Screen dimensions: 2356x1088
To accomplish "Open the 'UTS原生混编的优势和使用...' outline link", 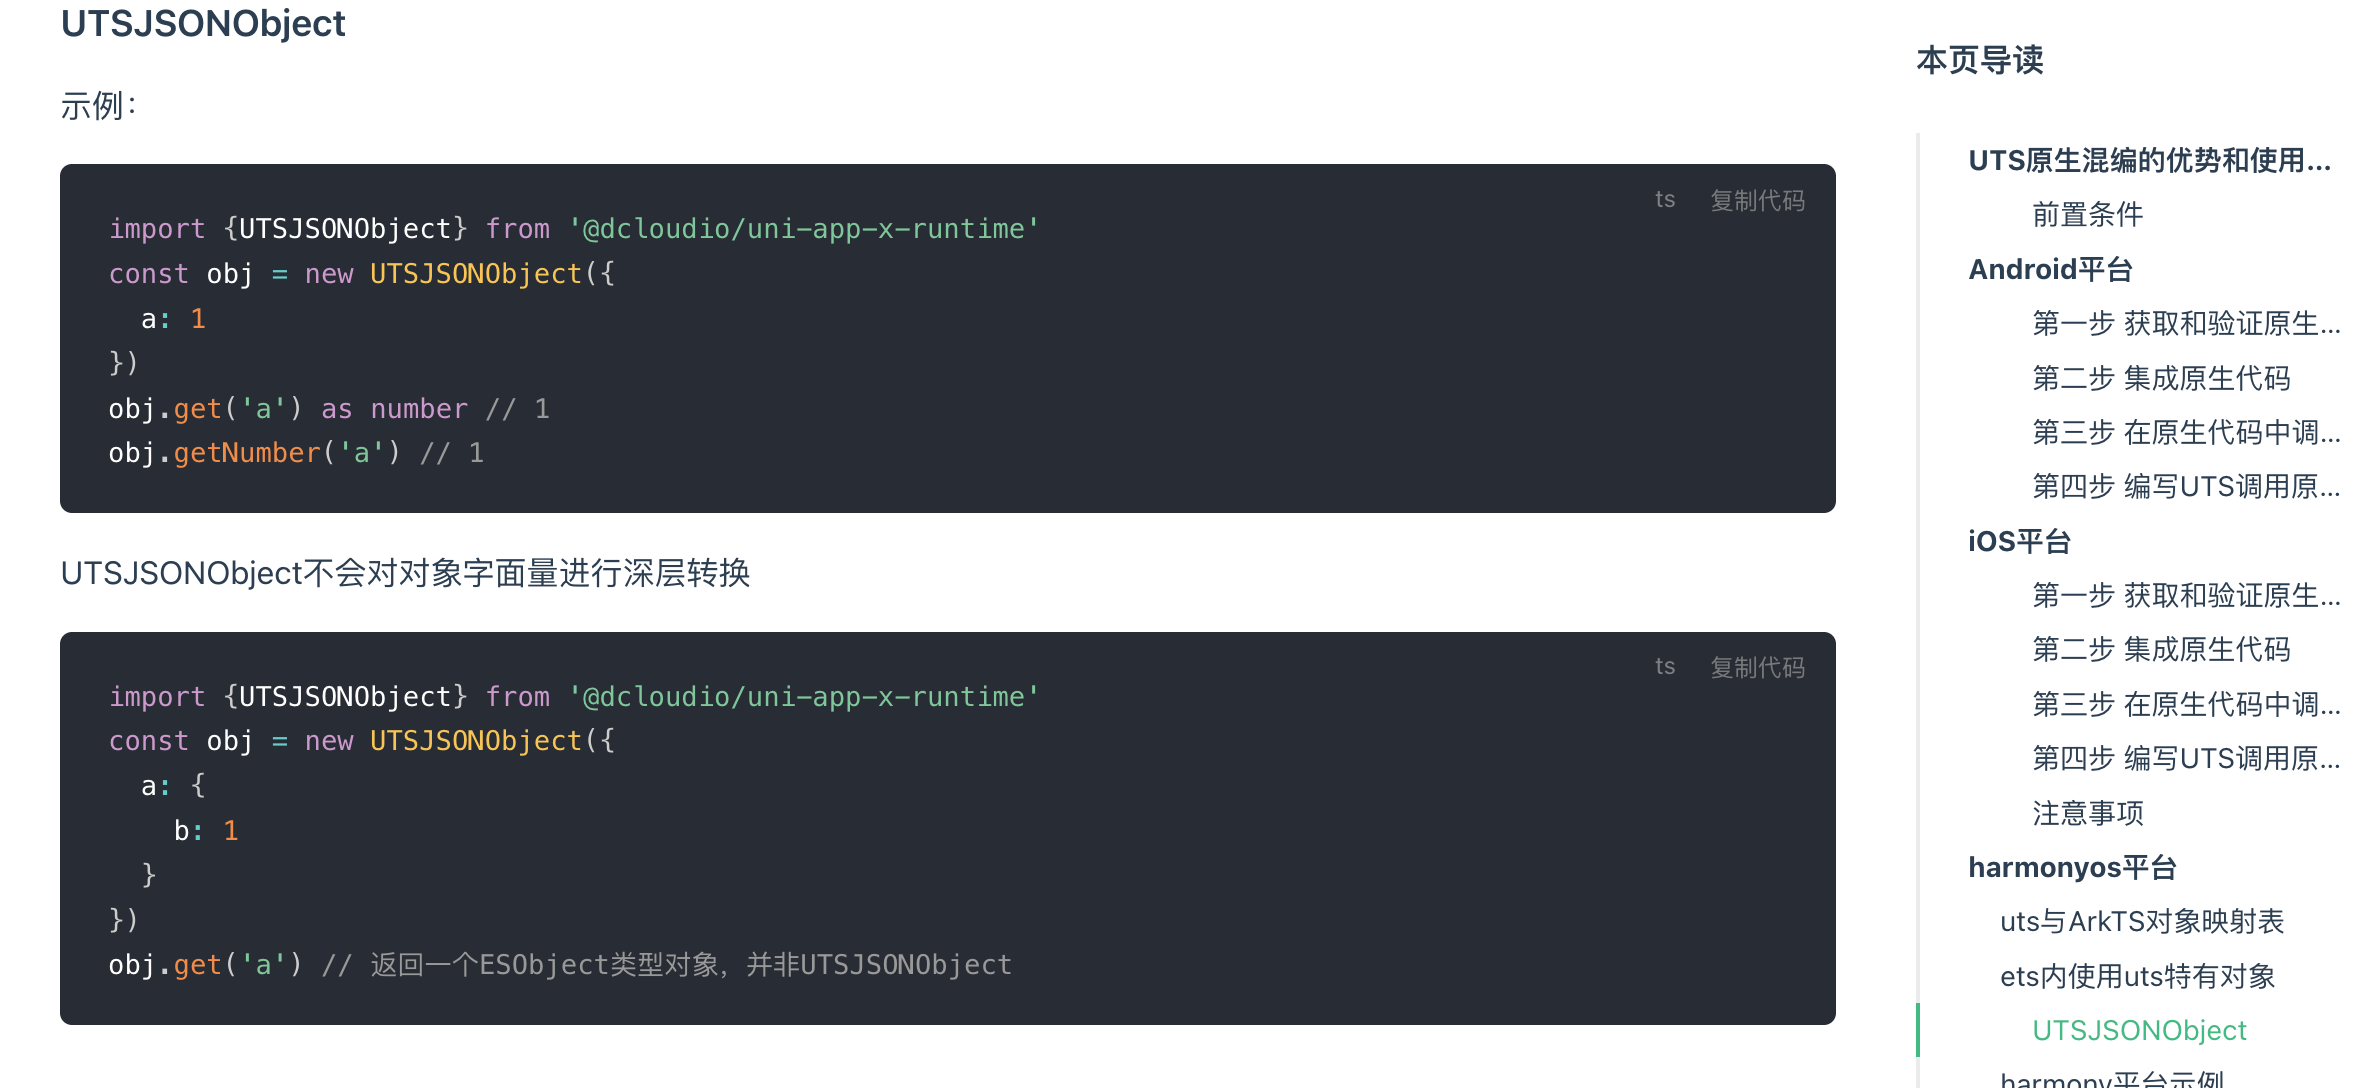I will (2149, 161).
